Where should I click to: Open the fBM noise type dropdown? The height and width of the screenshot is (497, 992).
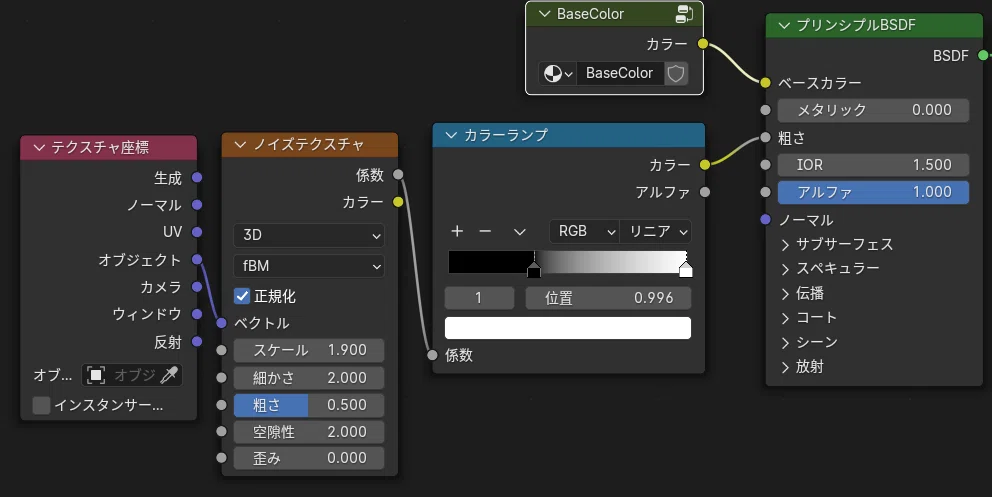click(x=309, y=266)
